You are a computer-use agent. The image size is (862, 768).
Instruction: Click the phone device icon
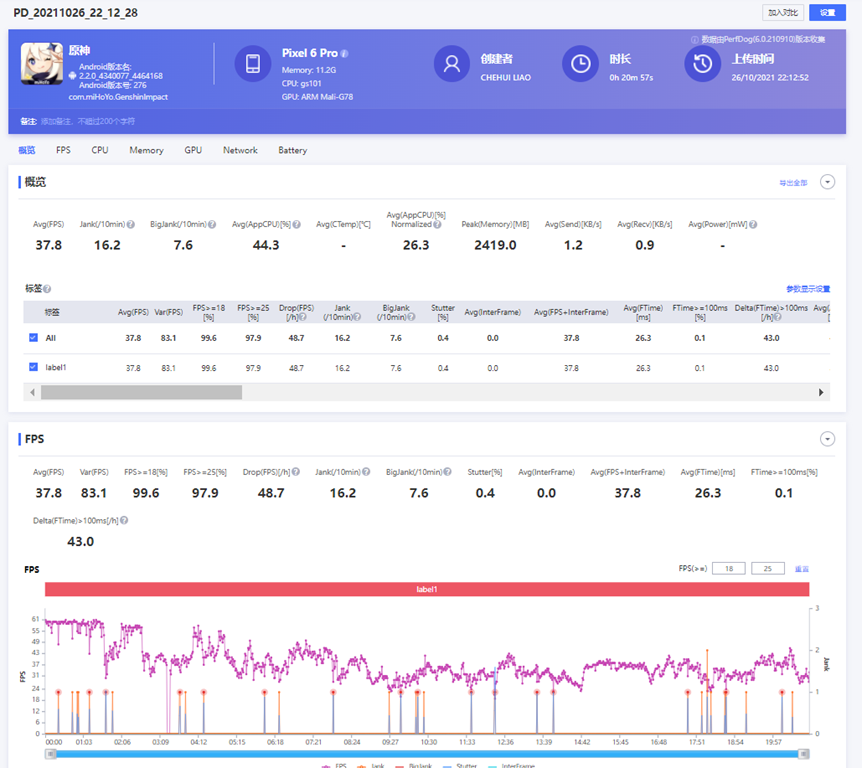(x=253, y=64)
